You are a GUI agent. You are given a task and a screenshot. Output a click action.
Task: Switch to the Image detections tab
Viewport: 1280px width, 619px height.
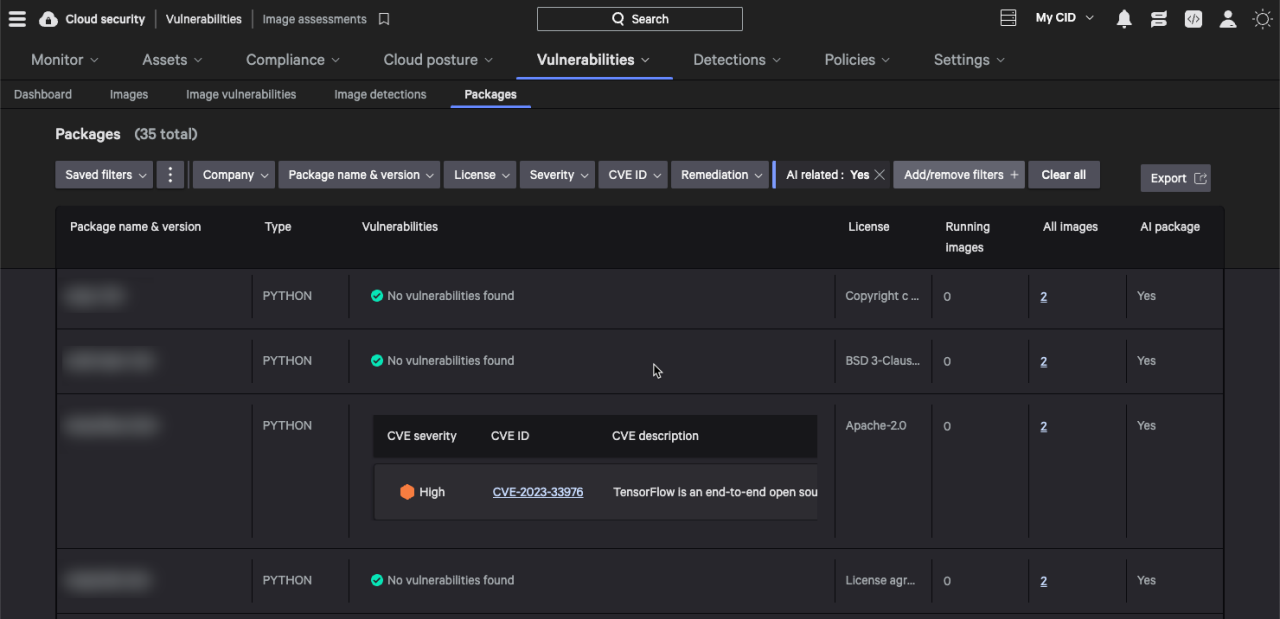pyautogui.click(x=380, y=94)
